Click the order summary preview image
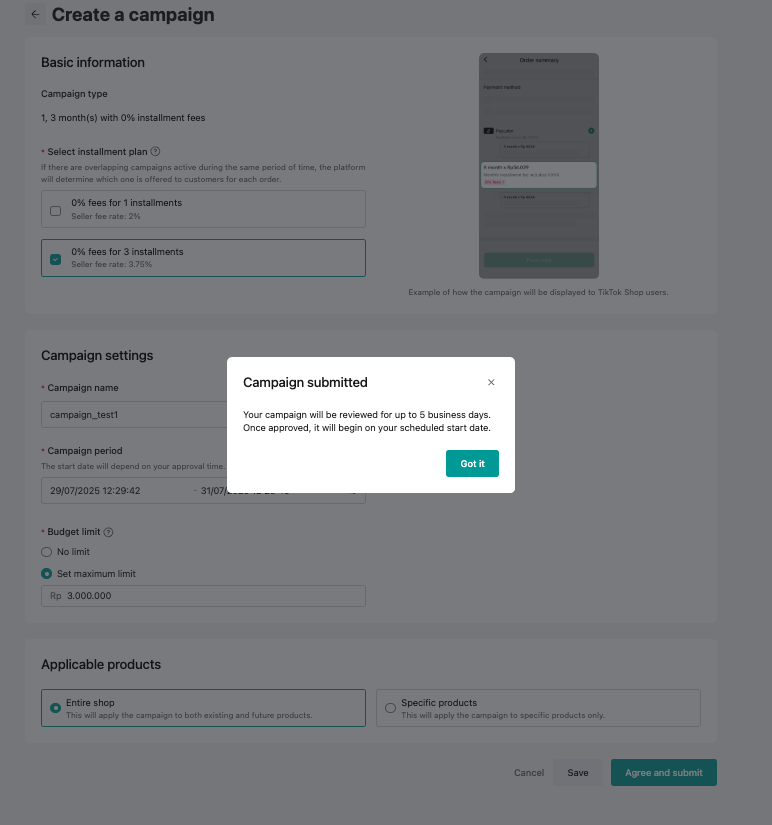Viewport: 772px width, 825px height. coord(538,165)
